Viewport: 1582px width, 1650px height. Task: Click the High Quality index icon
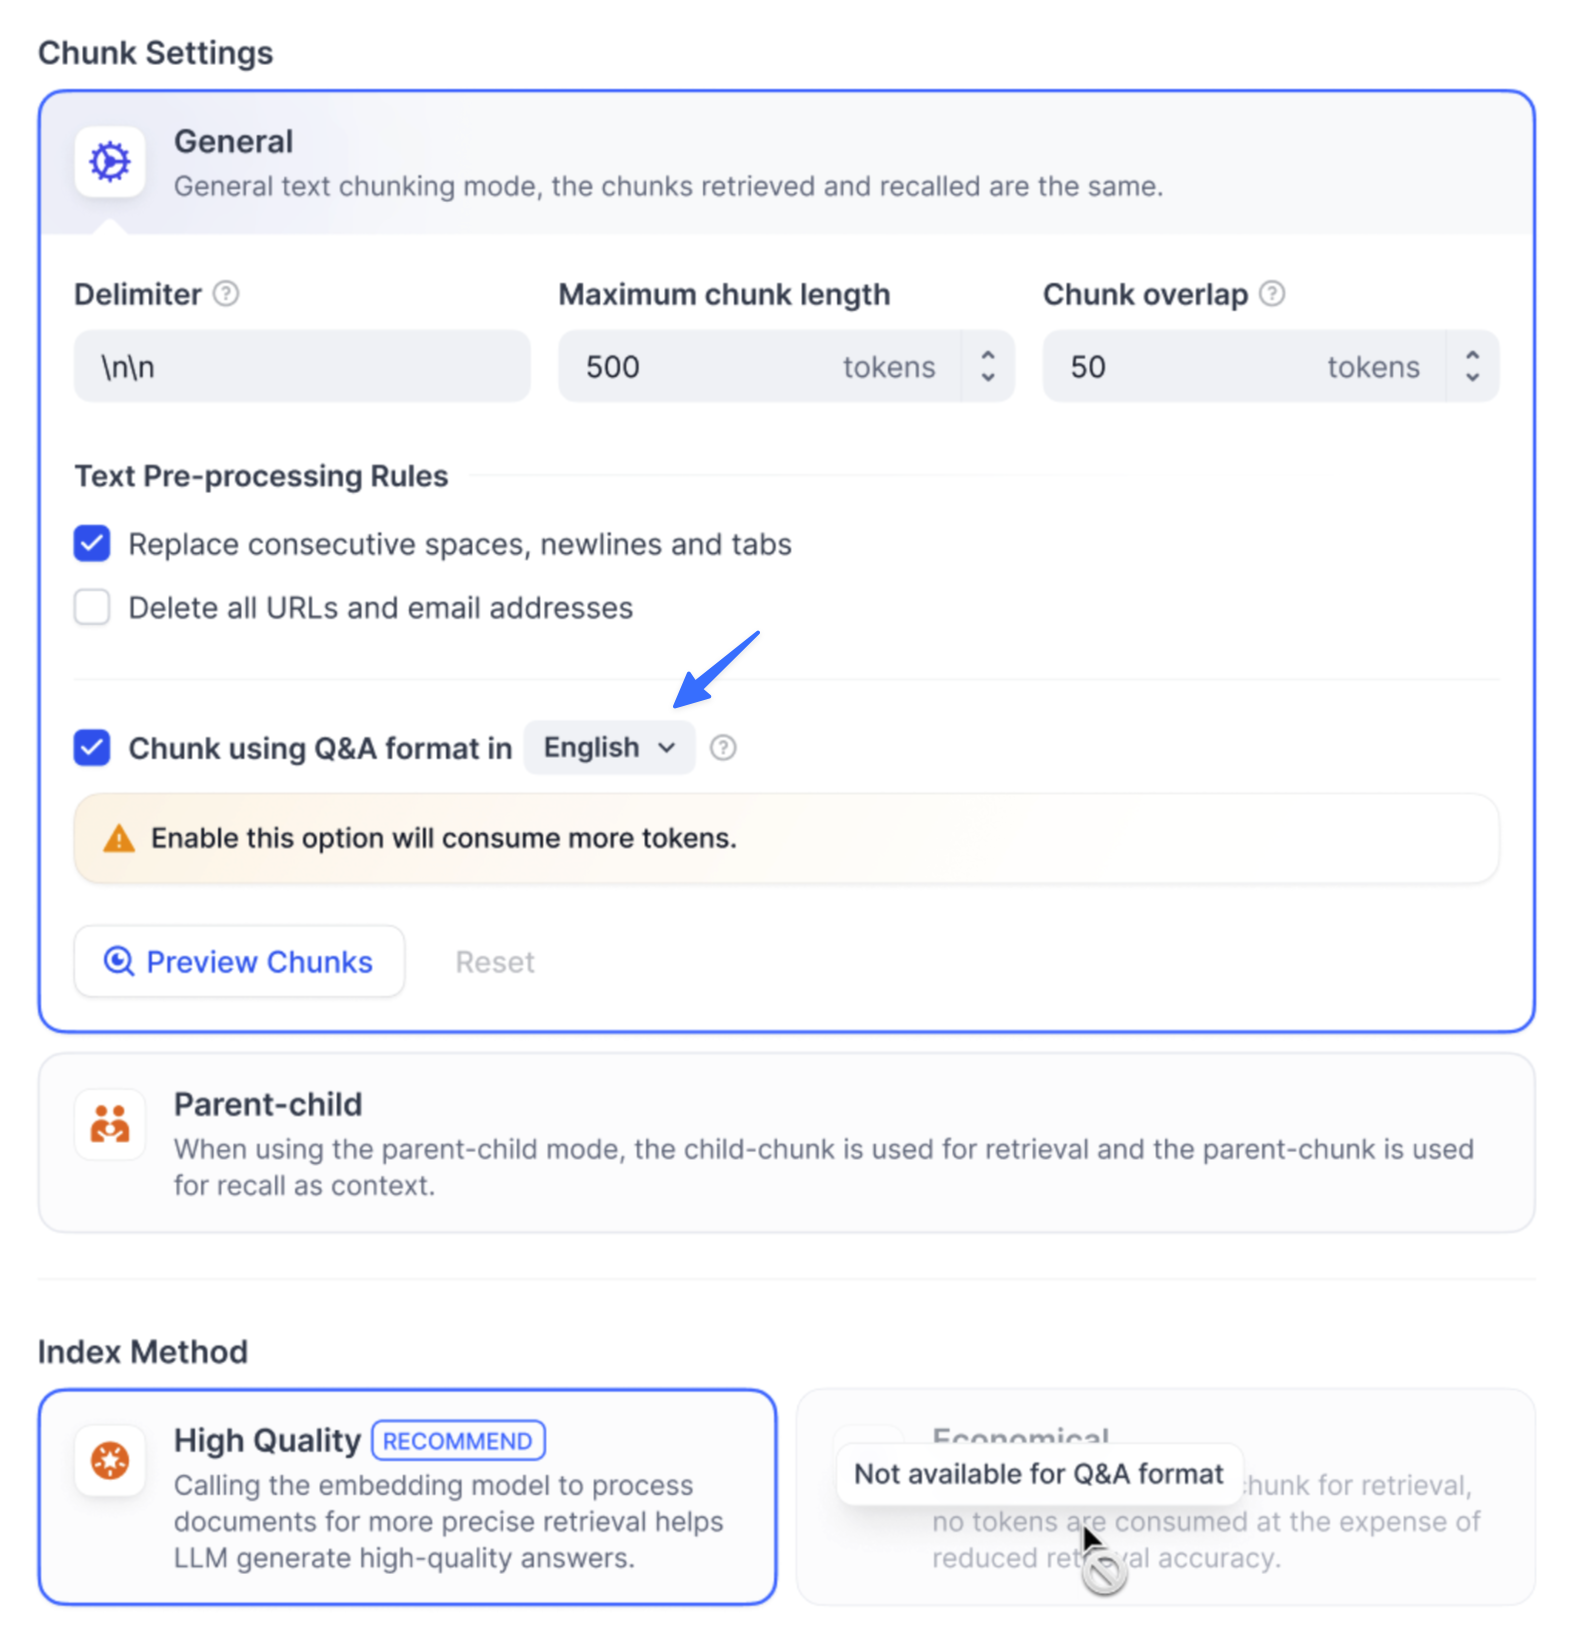tap(110, 1460)
